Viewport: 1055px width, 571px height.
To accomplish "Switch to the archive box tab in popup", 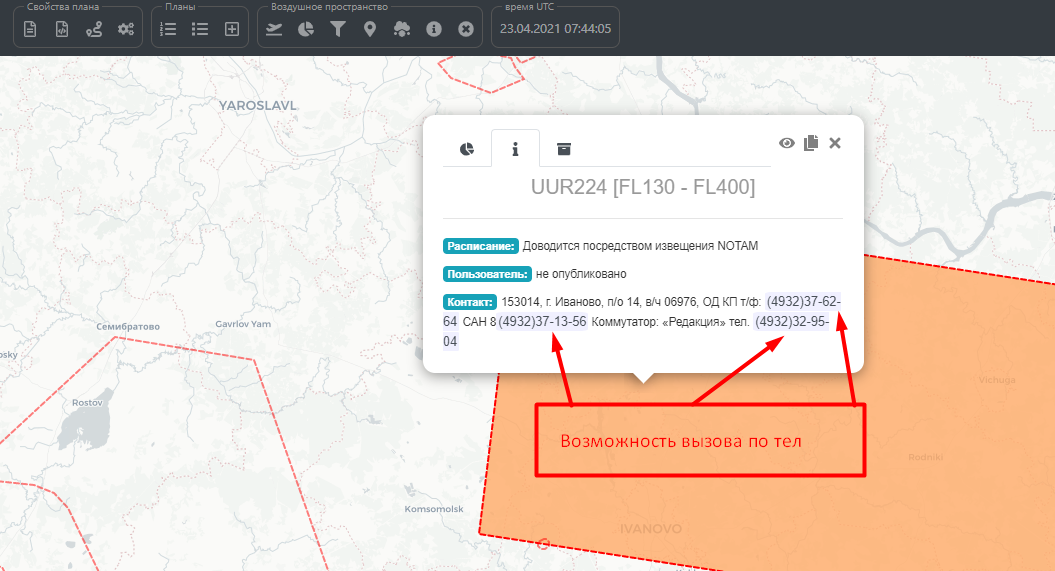I will (x=564, y=149).
